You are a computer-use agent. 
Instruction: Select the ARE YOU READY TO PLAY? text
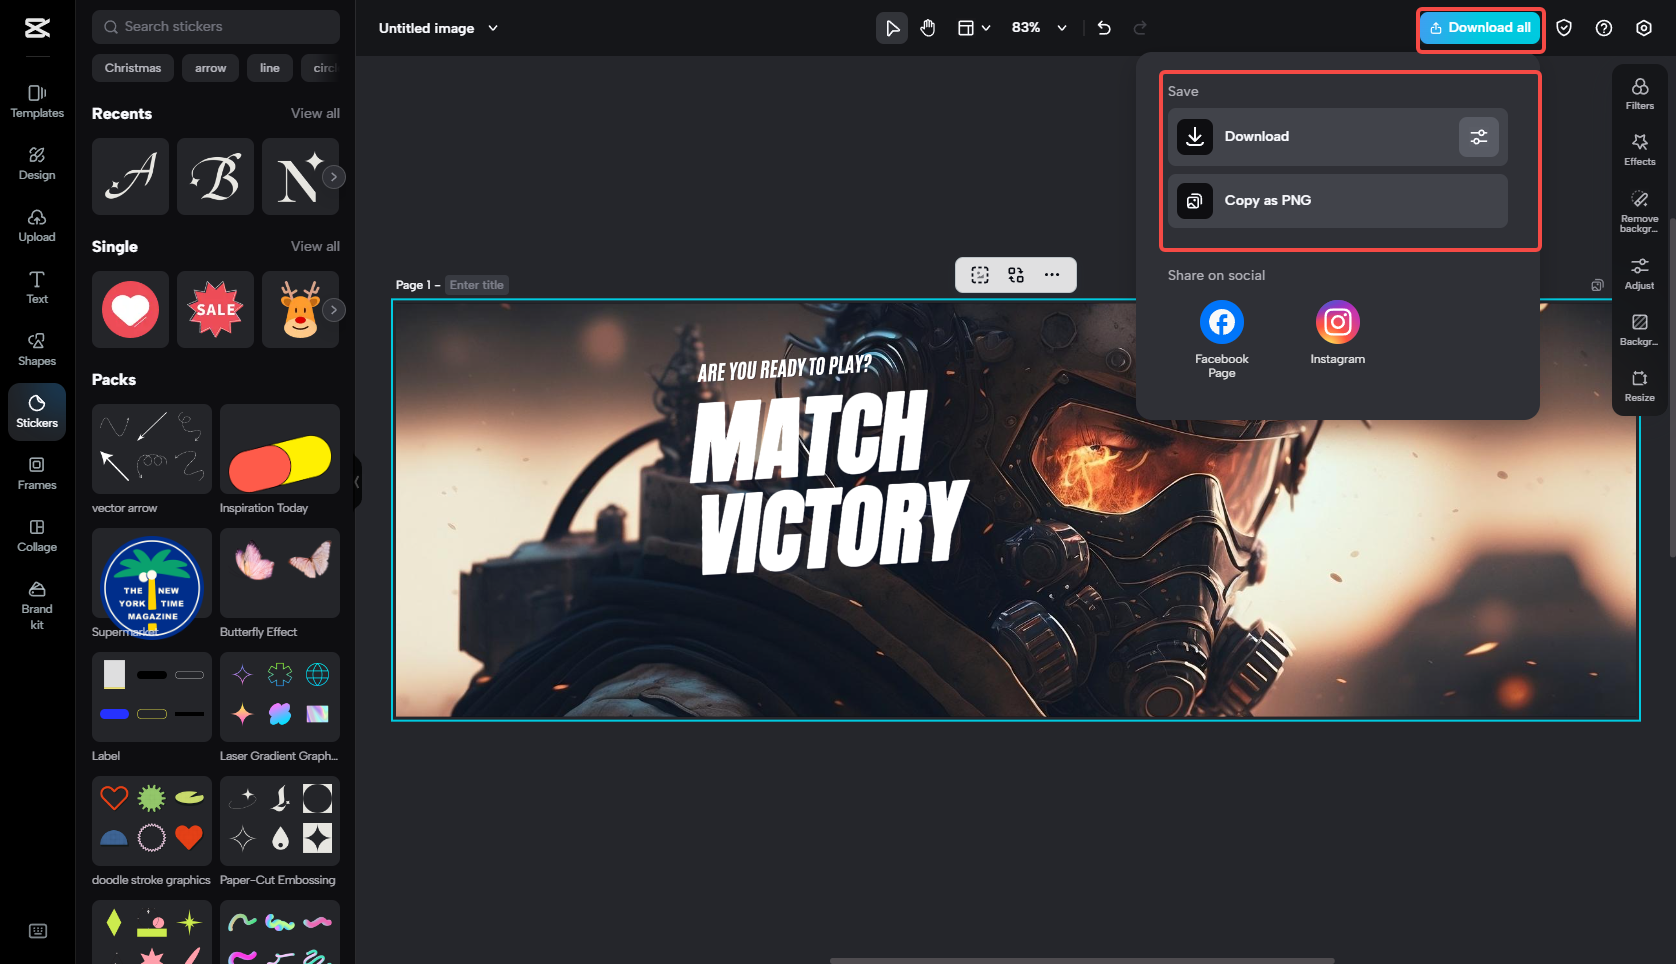tap(785, 369)
